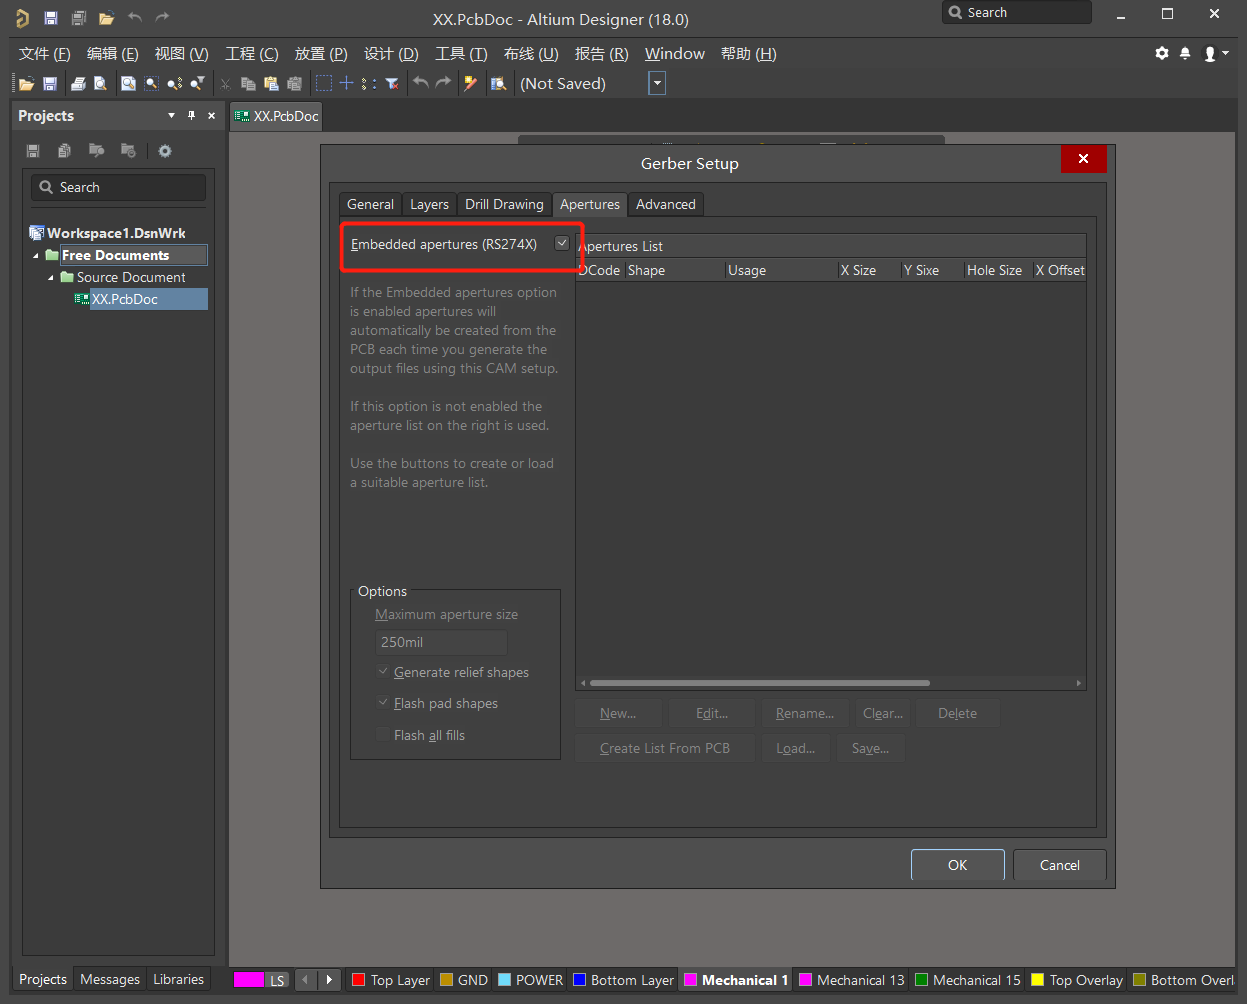Click the Cross Probe toolbar icon

point(470,84)
